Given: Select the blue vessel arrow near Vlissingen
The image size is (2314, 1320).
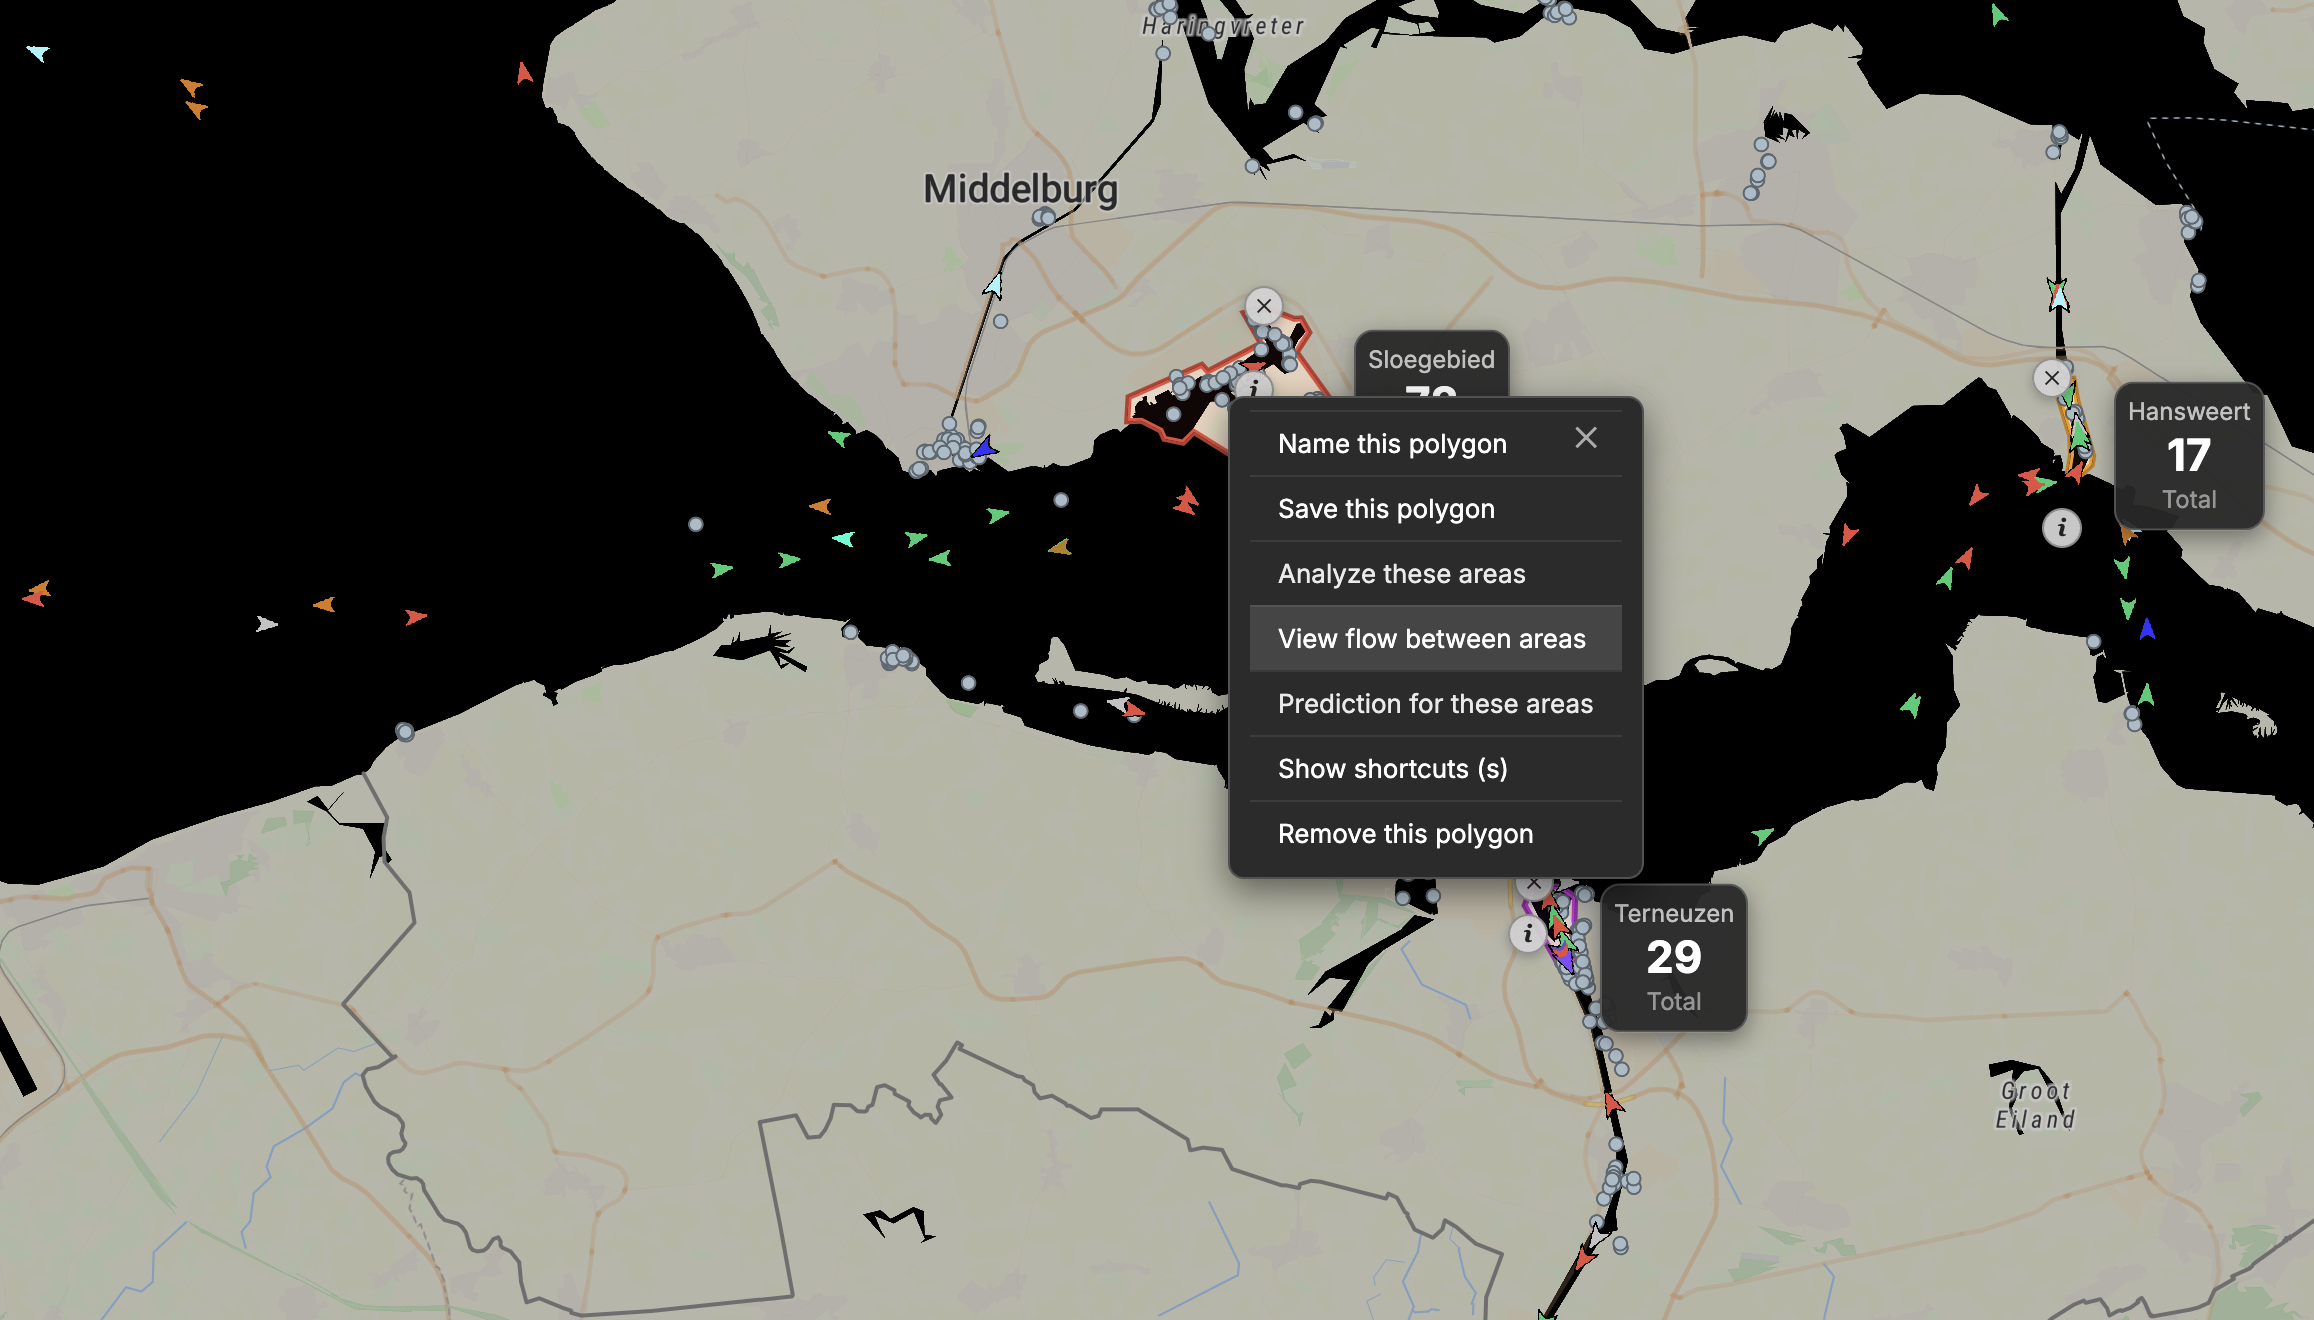Looking at the screenshot, I should (984, 447).
